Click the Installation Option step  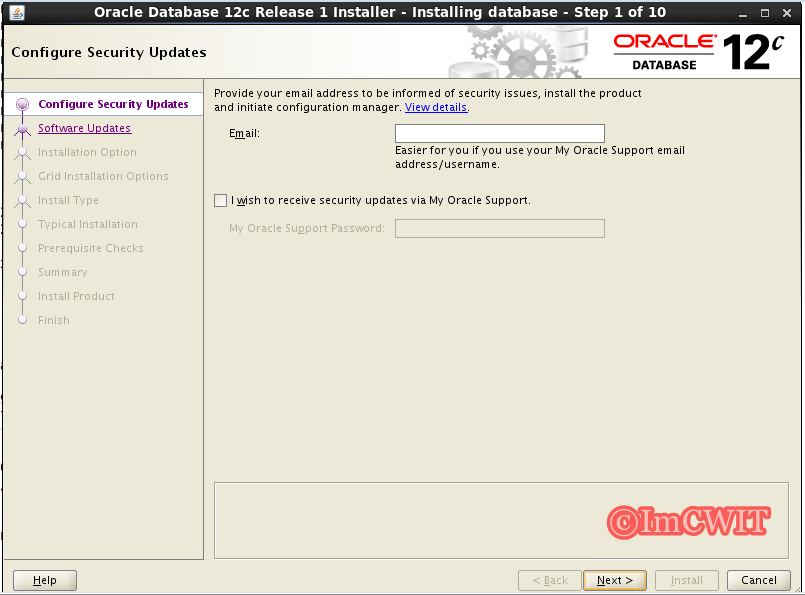87,152
